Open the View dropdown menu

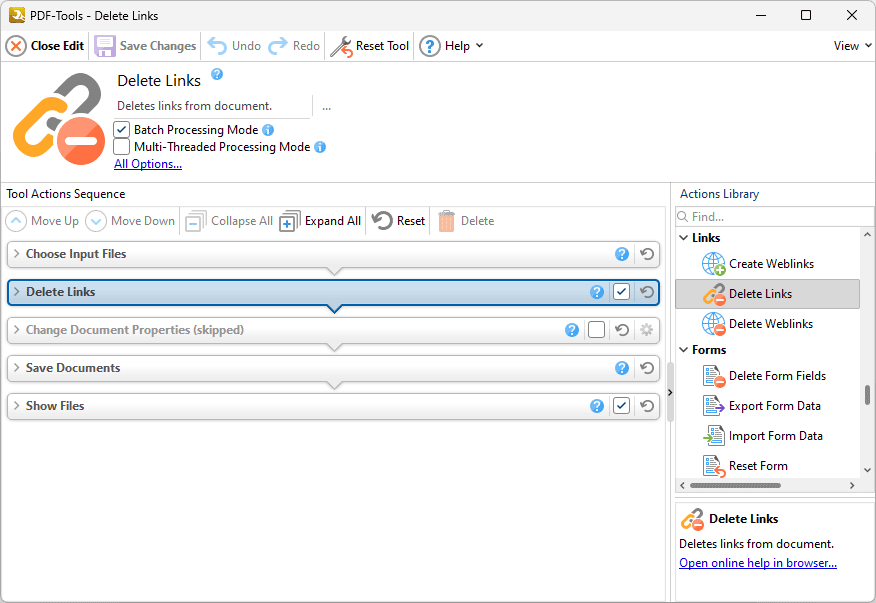point(853,46)
